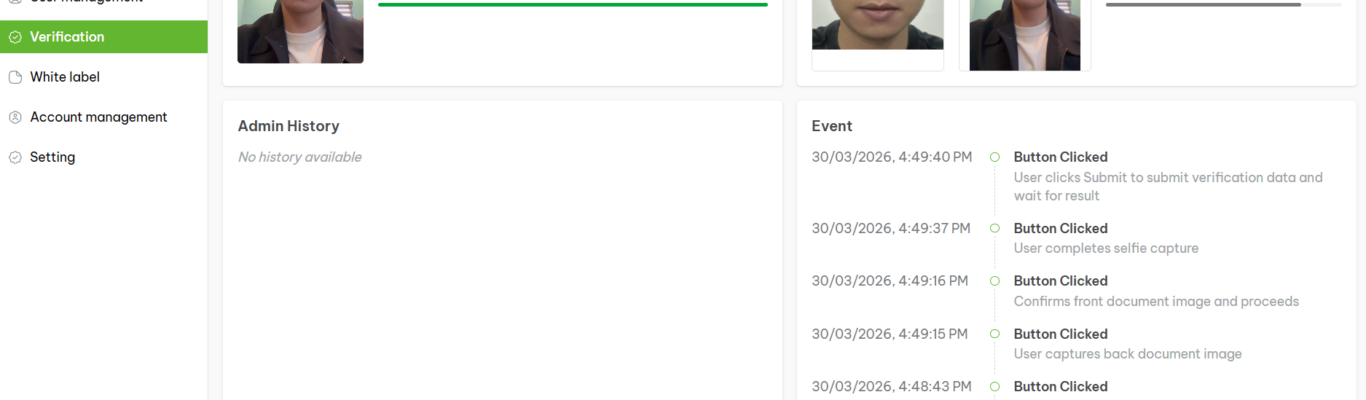The height and width of the screenshot is (400, 1366).
Task: Click the White label page icon
Action: click(15, 77)
